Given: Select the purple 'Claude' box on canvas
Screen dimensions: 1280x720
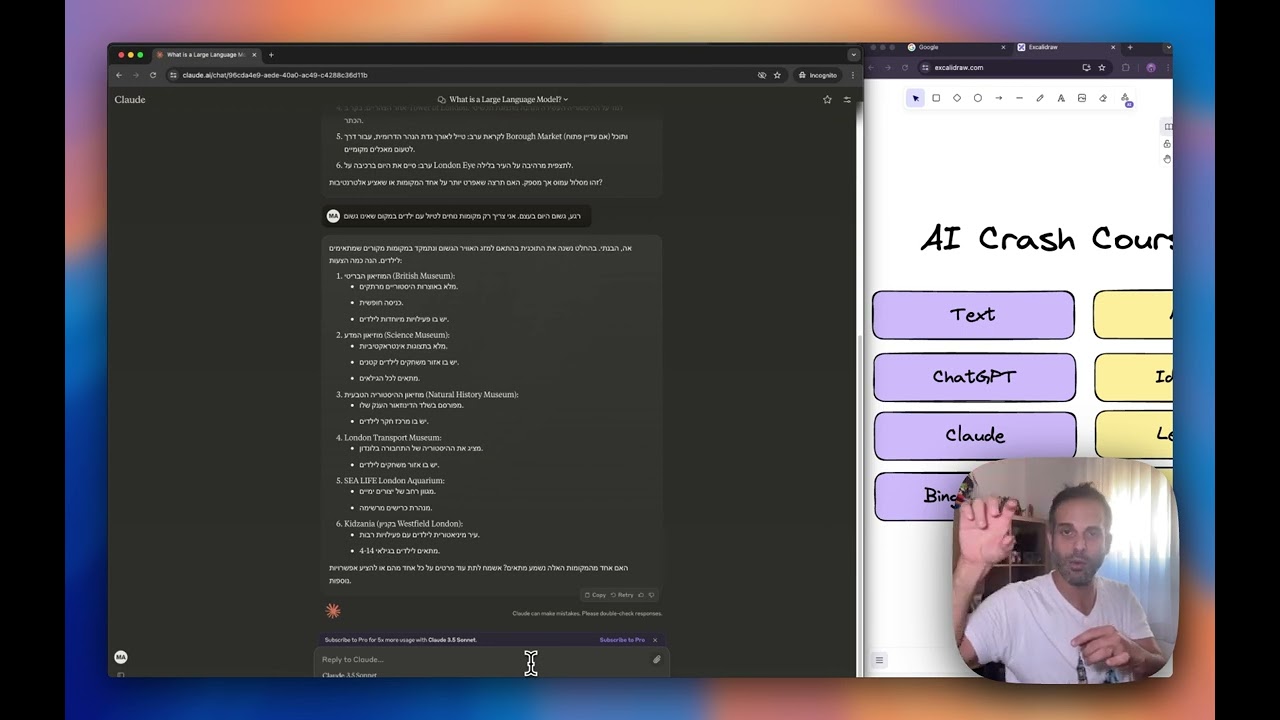Looking at the screenshot, I should click(975, 436).
